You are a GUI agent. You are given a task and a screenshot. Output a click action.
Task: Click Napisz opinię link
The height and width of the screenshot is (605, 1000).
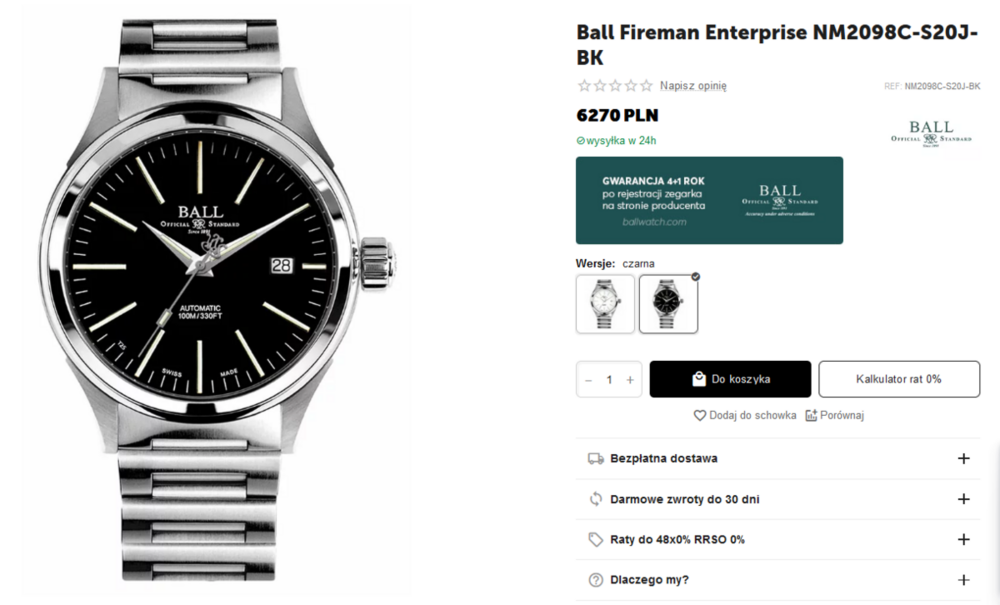click(693, 86)
